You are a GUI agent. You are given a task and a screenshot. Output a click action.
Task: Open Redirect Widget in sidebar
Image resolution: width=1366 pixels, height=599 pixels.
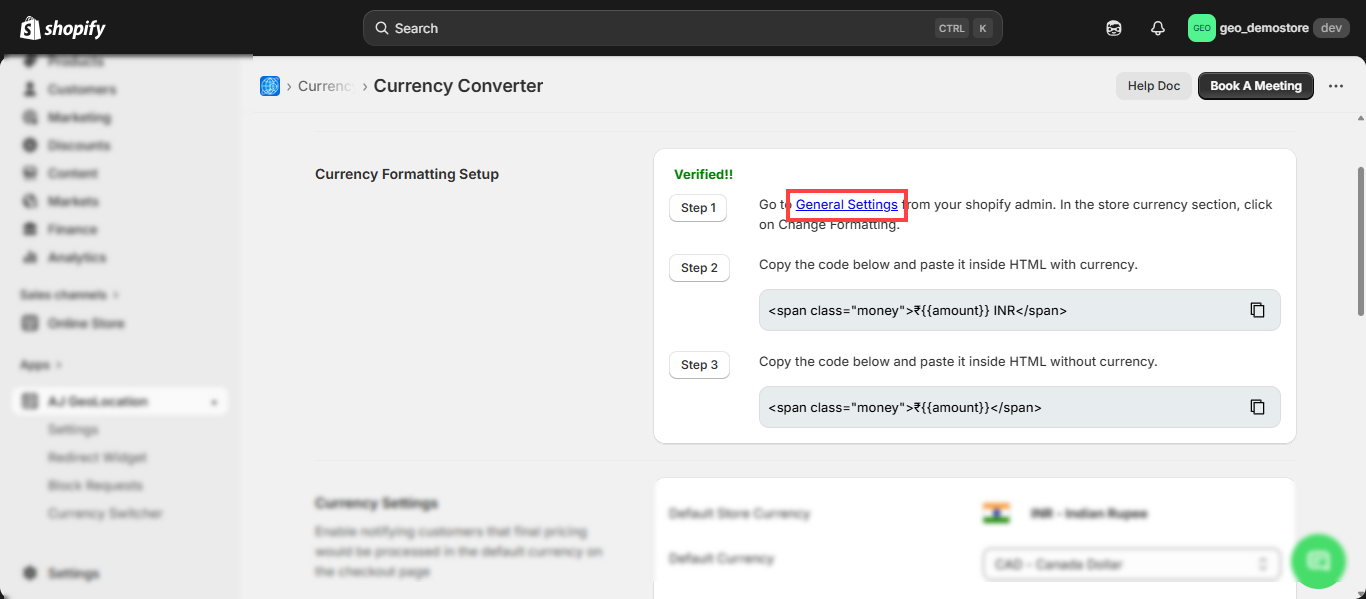coord(97,457)
